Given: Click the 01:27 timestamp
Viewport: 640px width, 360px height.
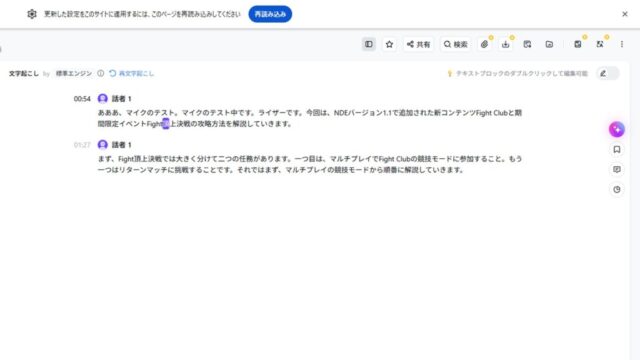Looking at the screenshot, I should pyautogui.click(x=82, y=145).
